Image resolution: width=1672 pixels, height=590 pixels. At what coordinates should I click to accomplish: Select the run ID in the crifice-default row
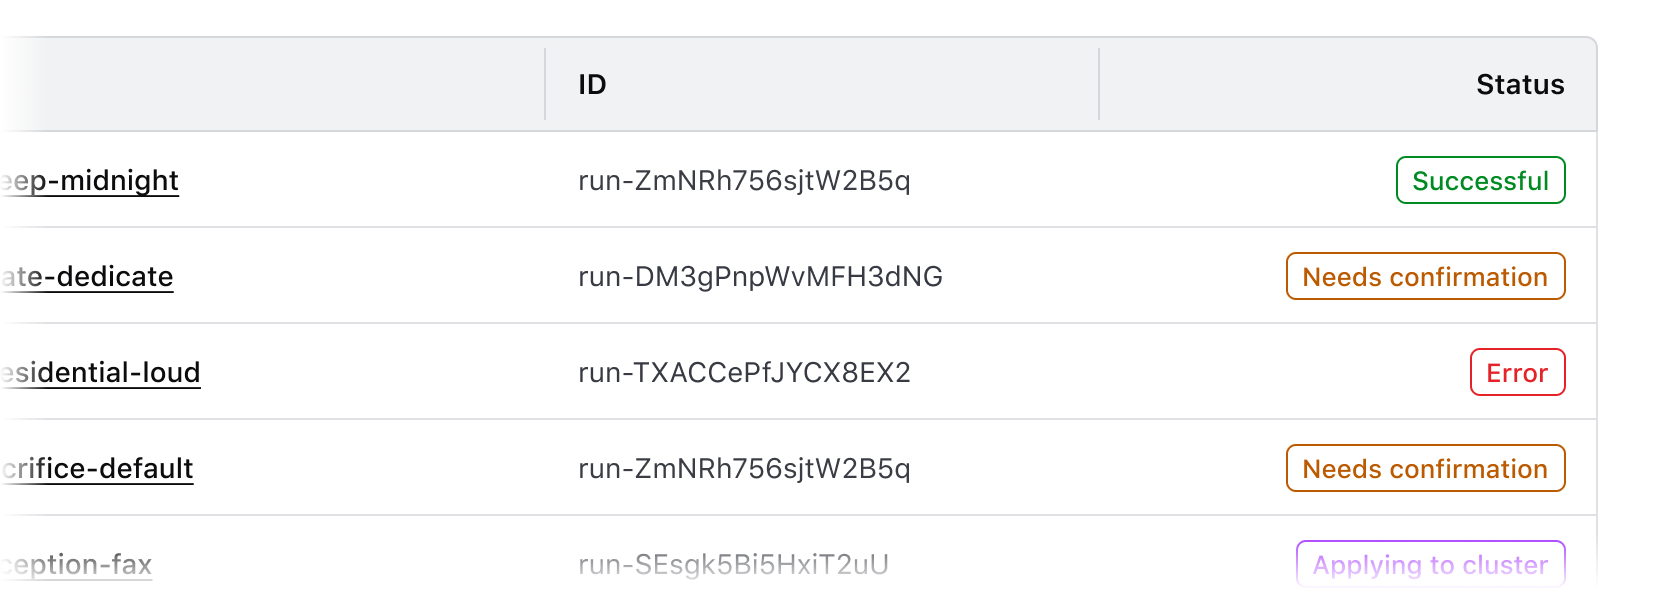click(744, 469)
